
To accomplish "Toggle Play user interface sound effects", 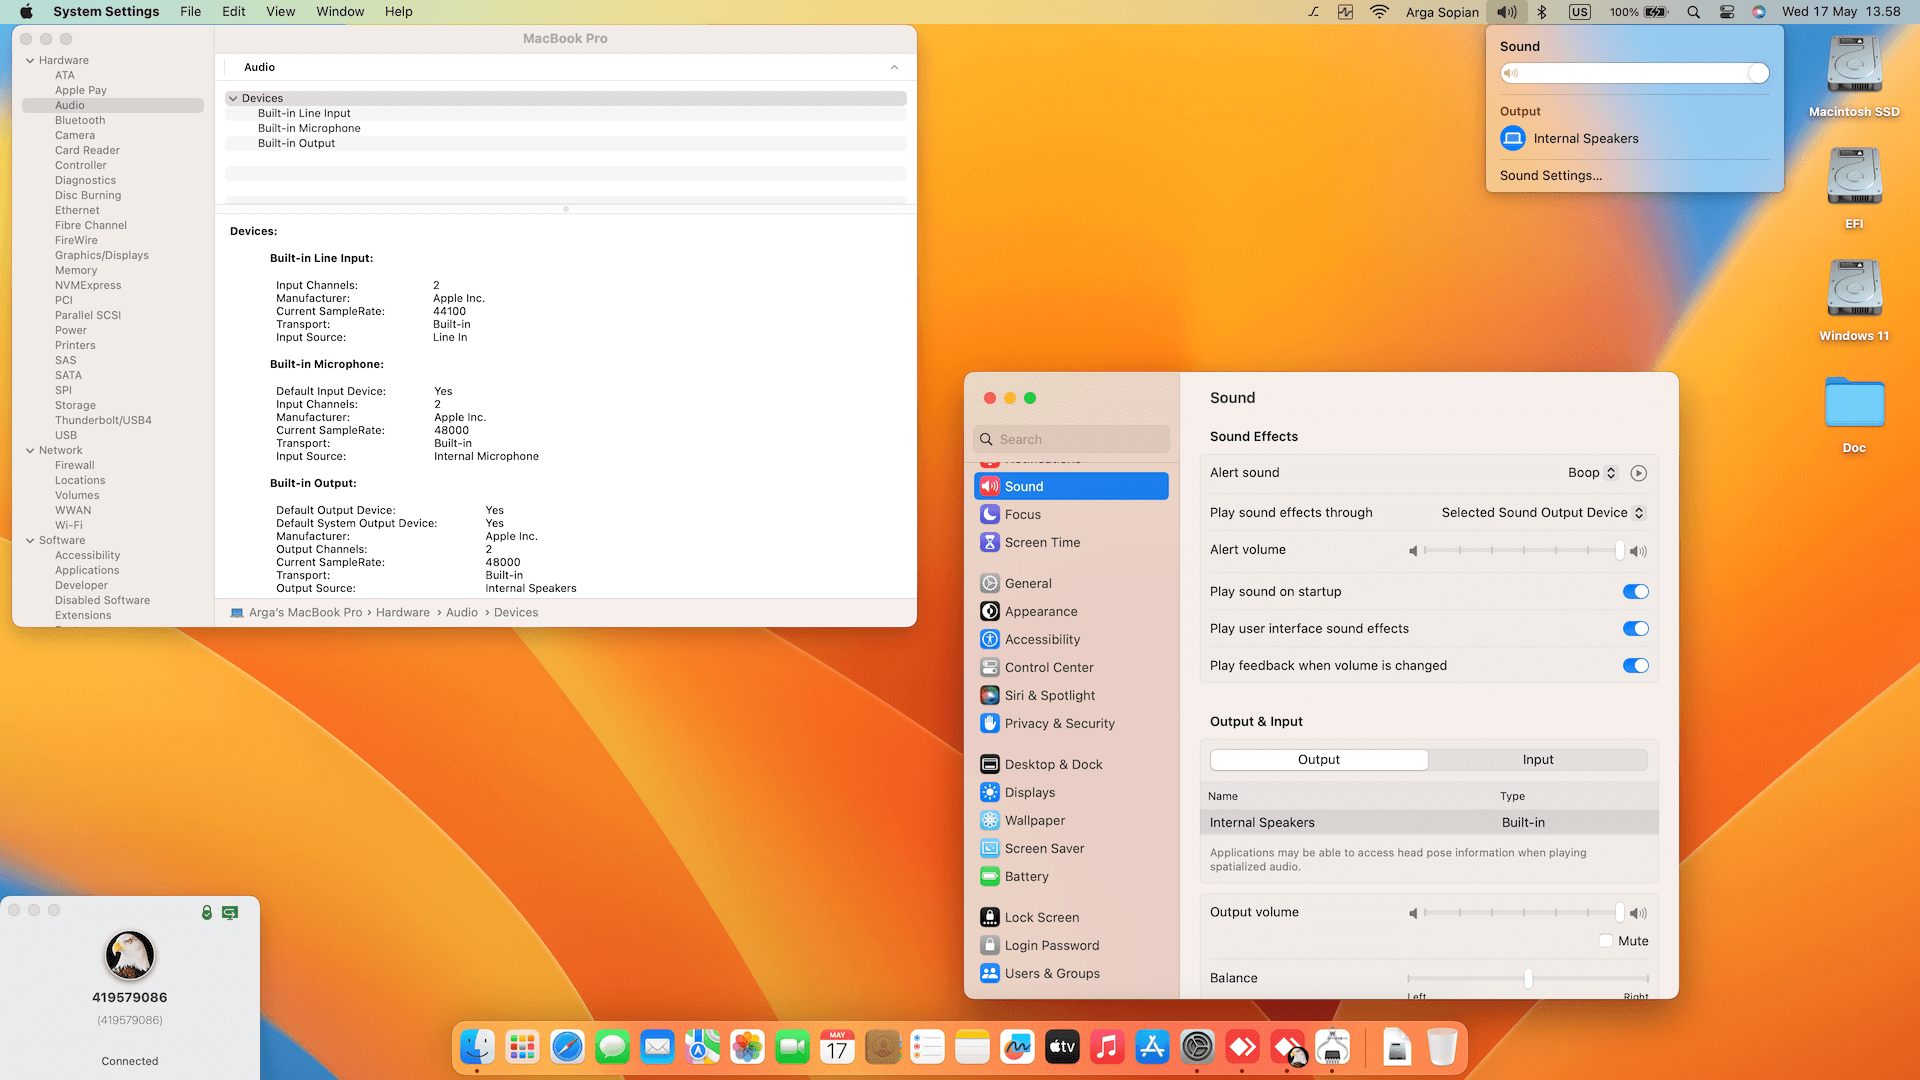I will pyautogui.click(x=1636, y=629).
